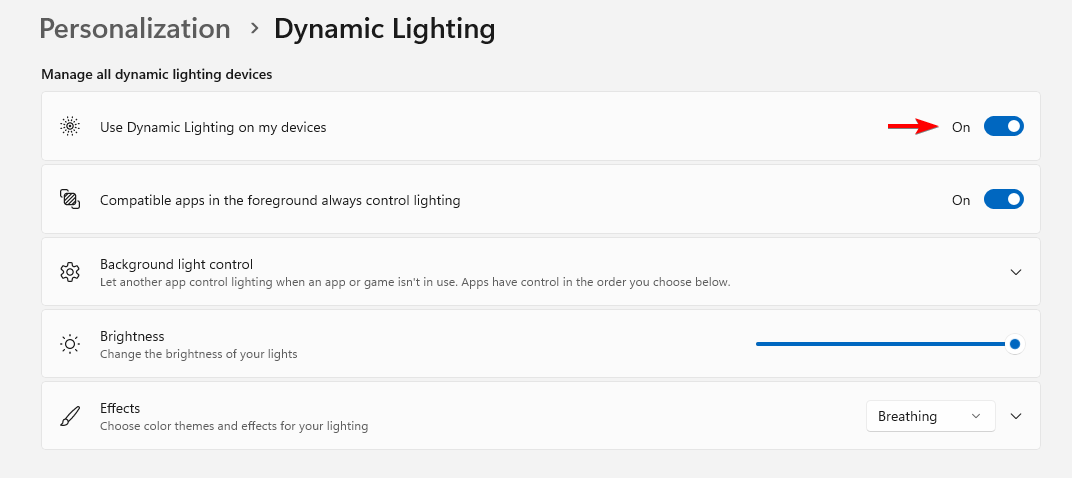Viewport: 1072px width, 478px height.
Task: Click the Dynamic Lighting page title
Action: (x=385, y=29)
